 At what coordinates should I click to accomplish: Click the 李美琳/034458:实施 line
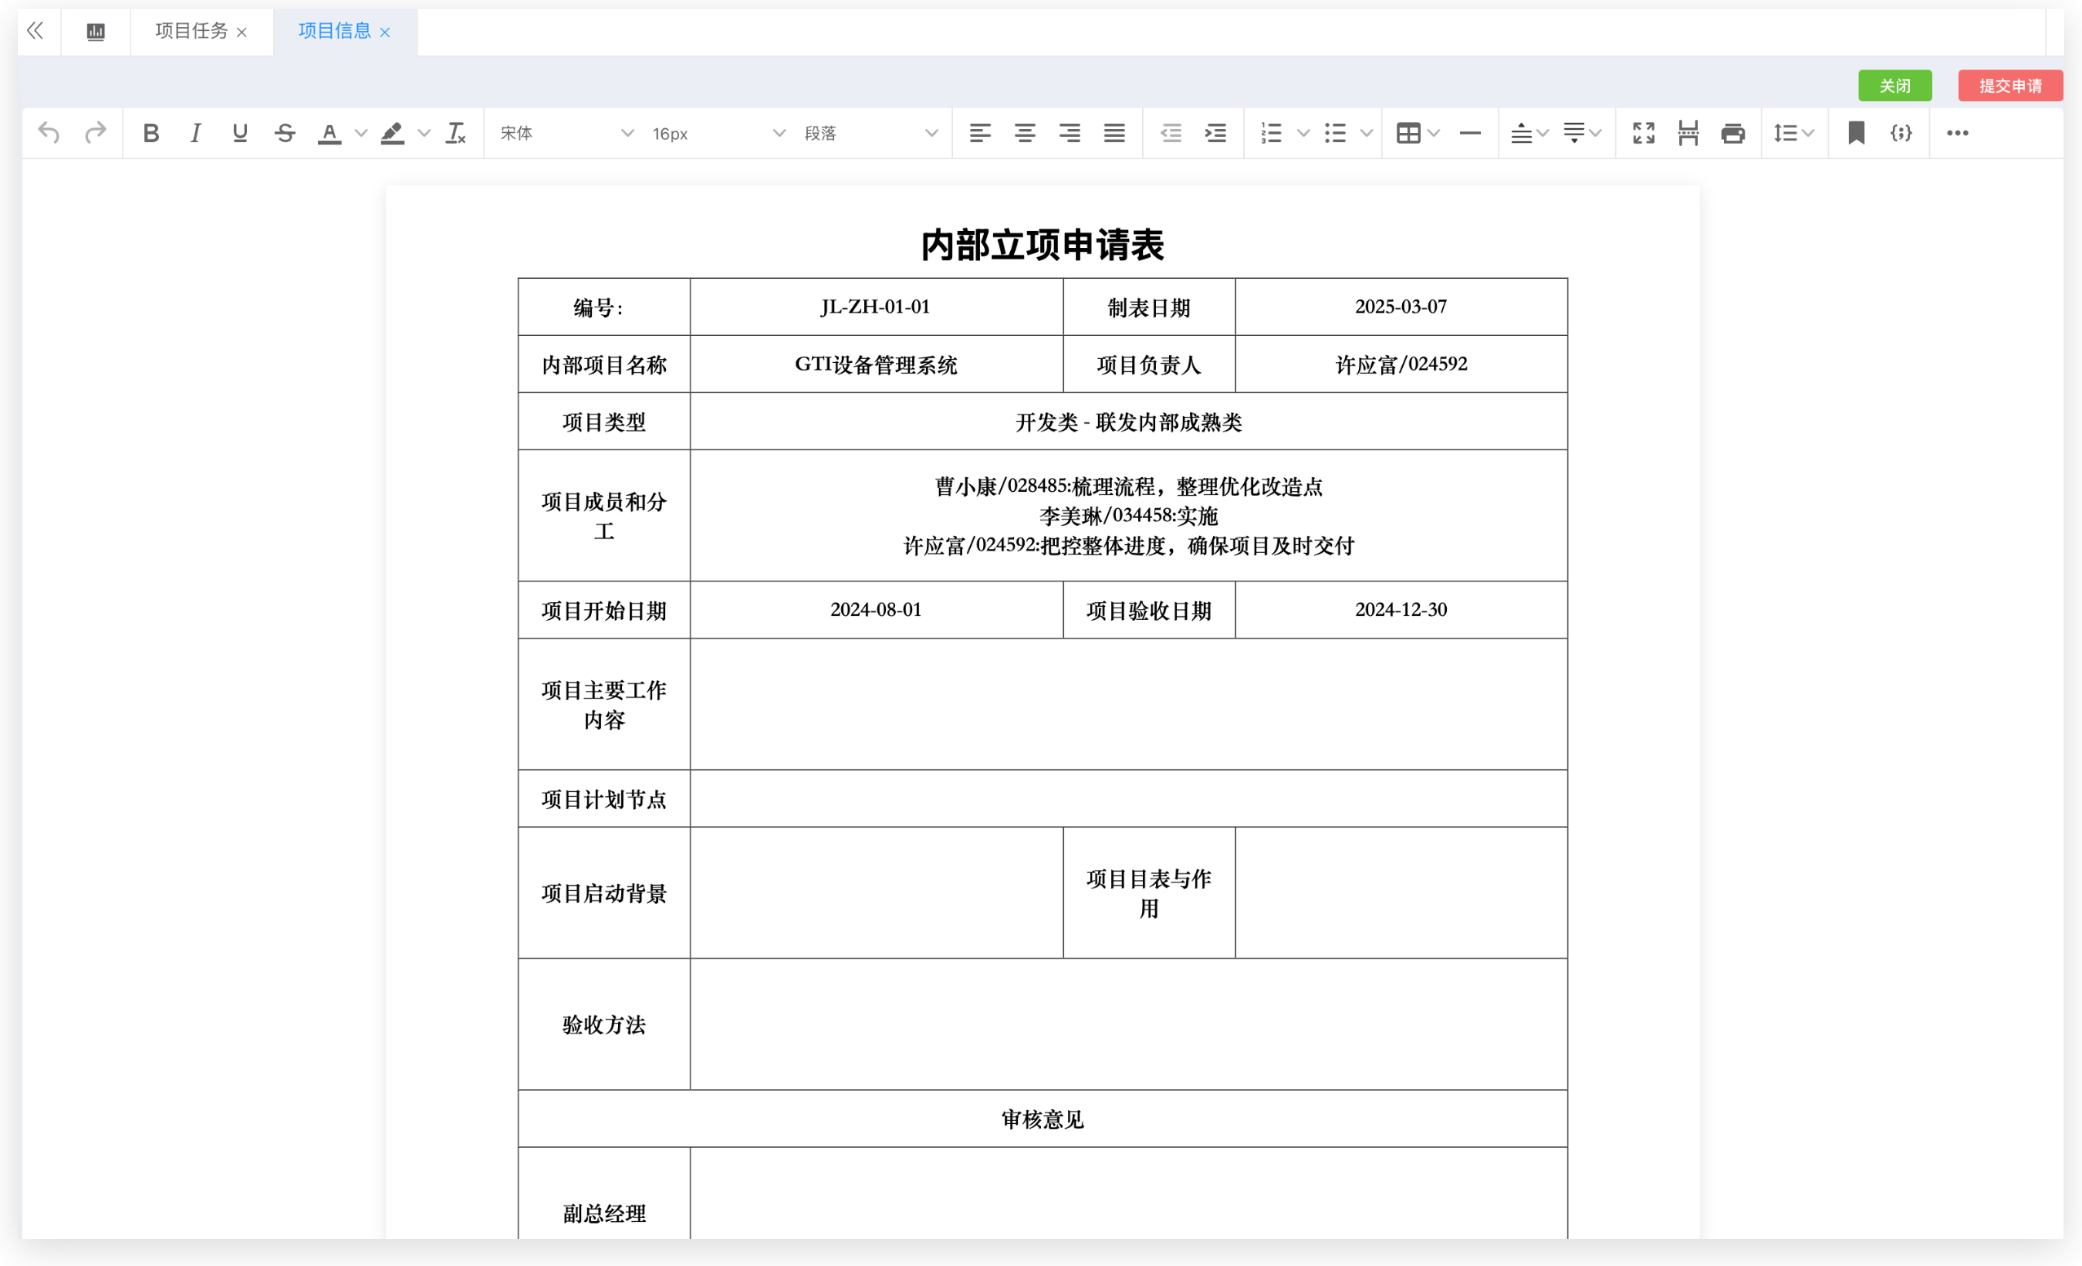[x=1128, y=516]
